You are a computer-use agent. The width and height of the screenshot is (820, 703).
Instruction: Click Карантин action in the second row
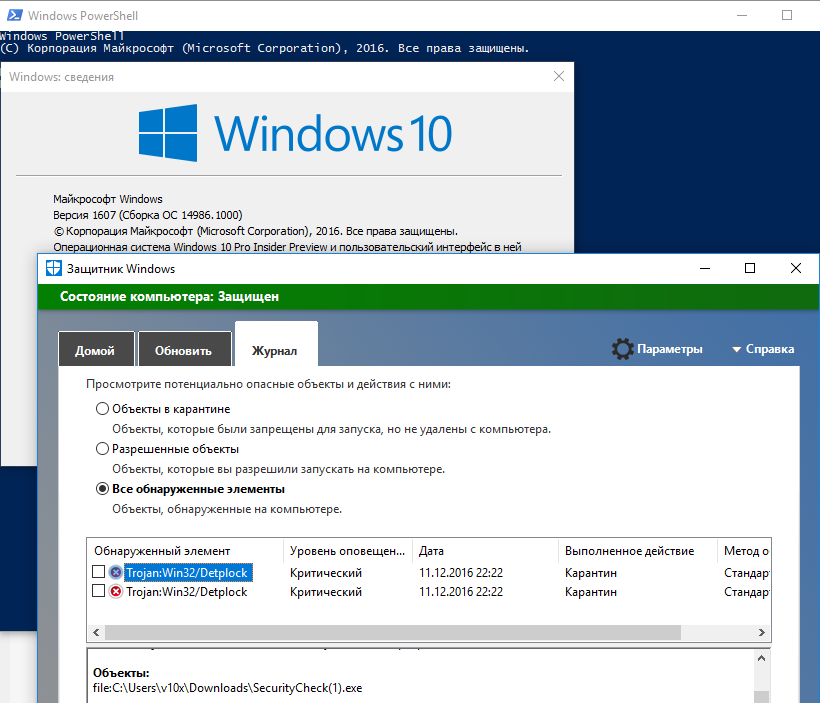tap(591, 592)
